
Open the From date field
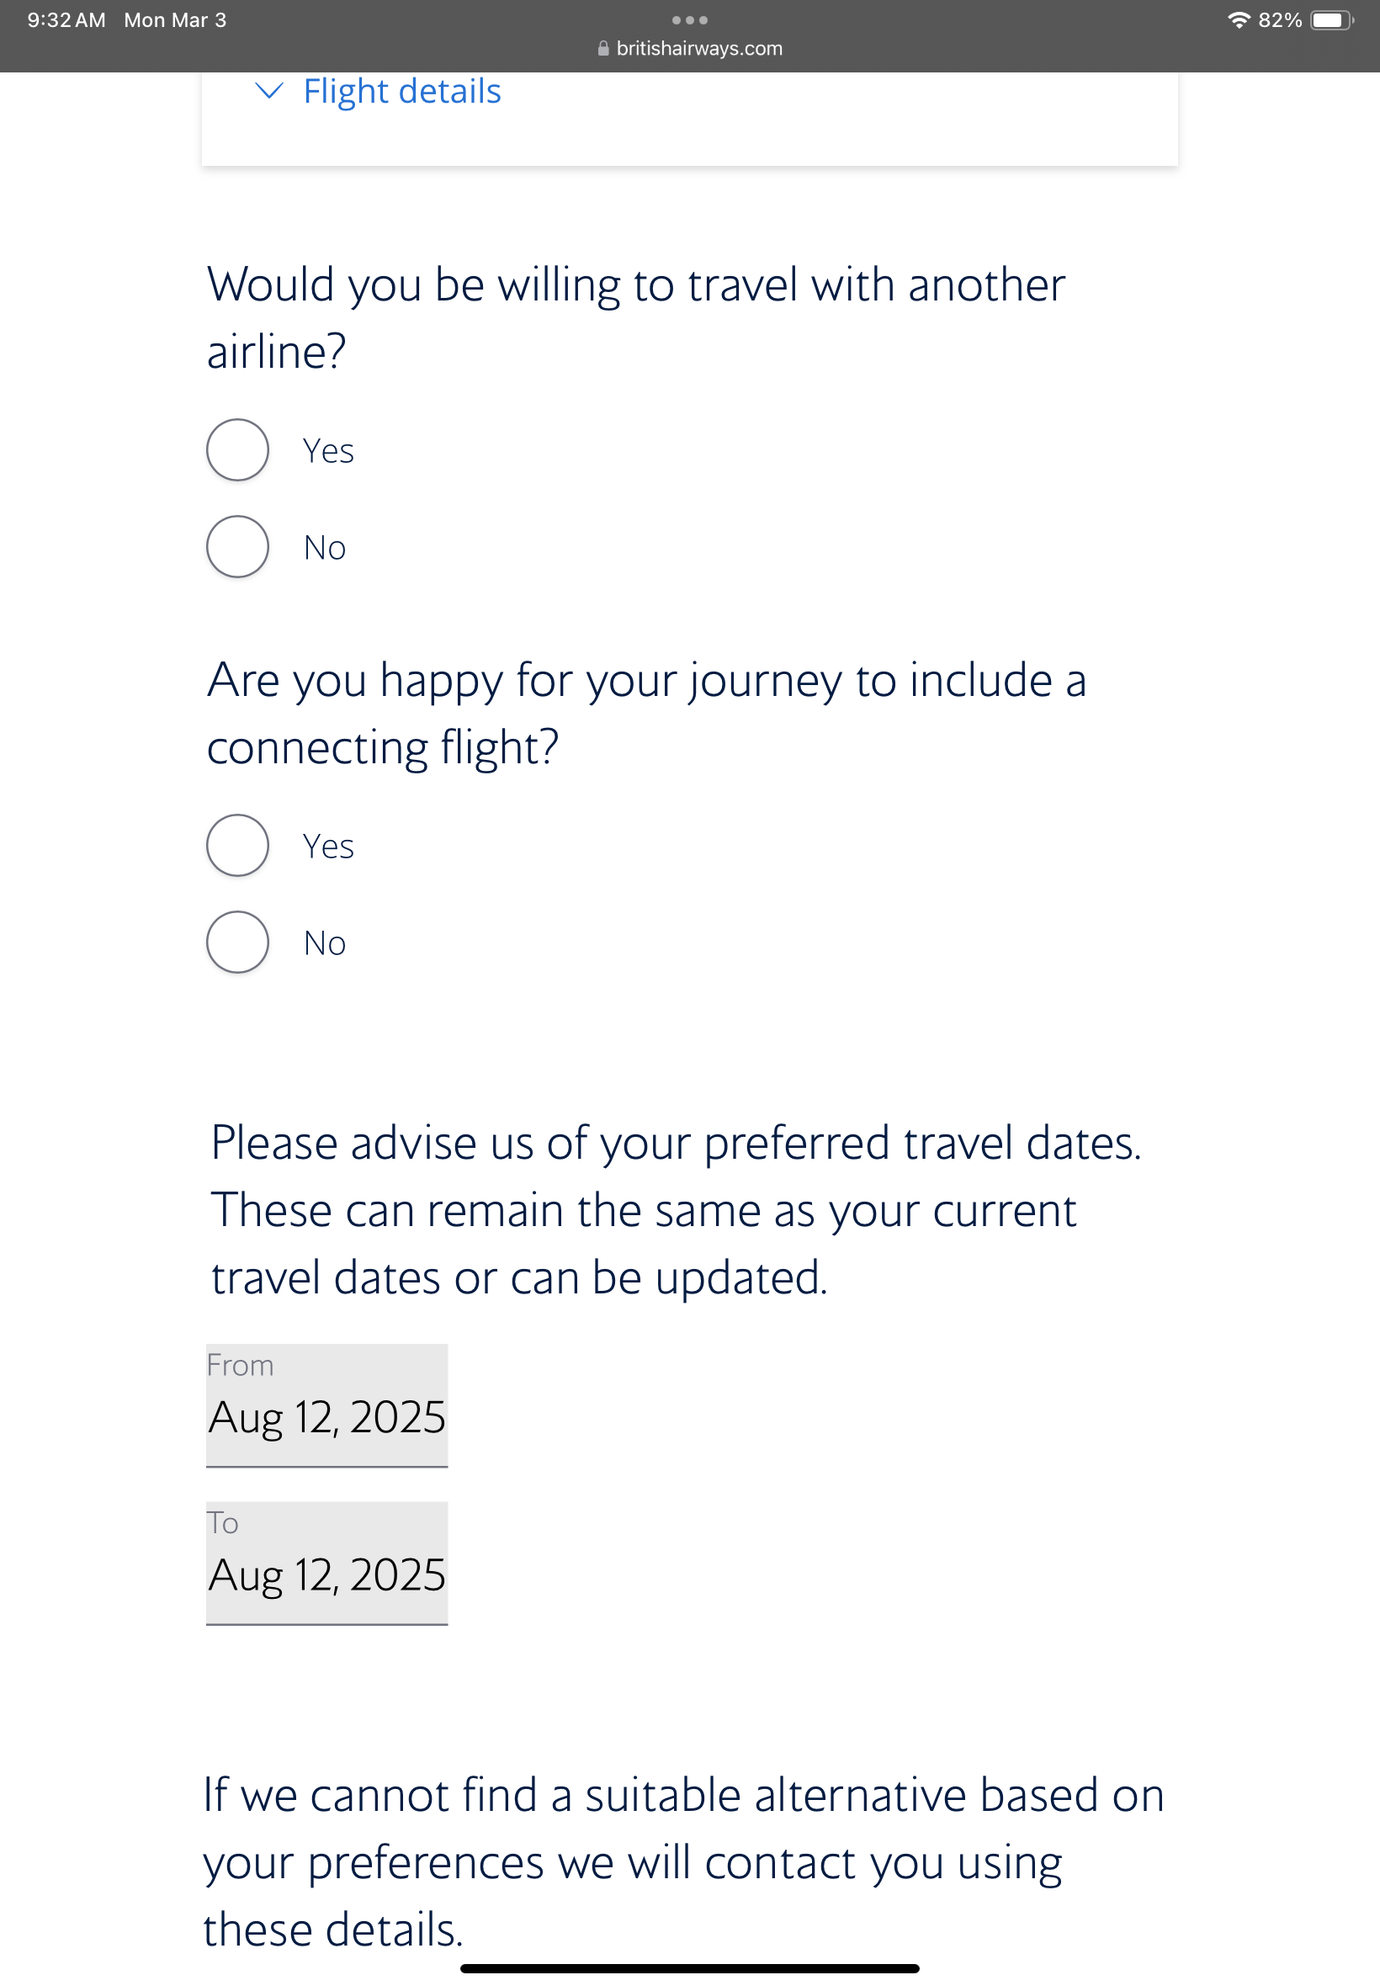coord(327,1406)
